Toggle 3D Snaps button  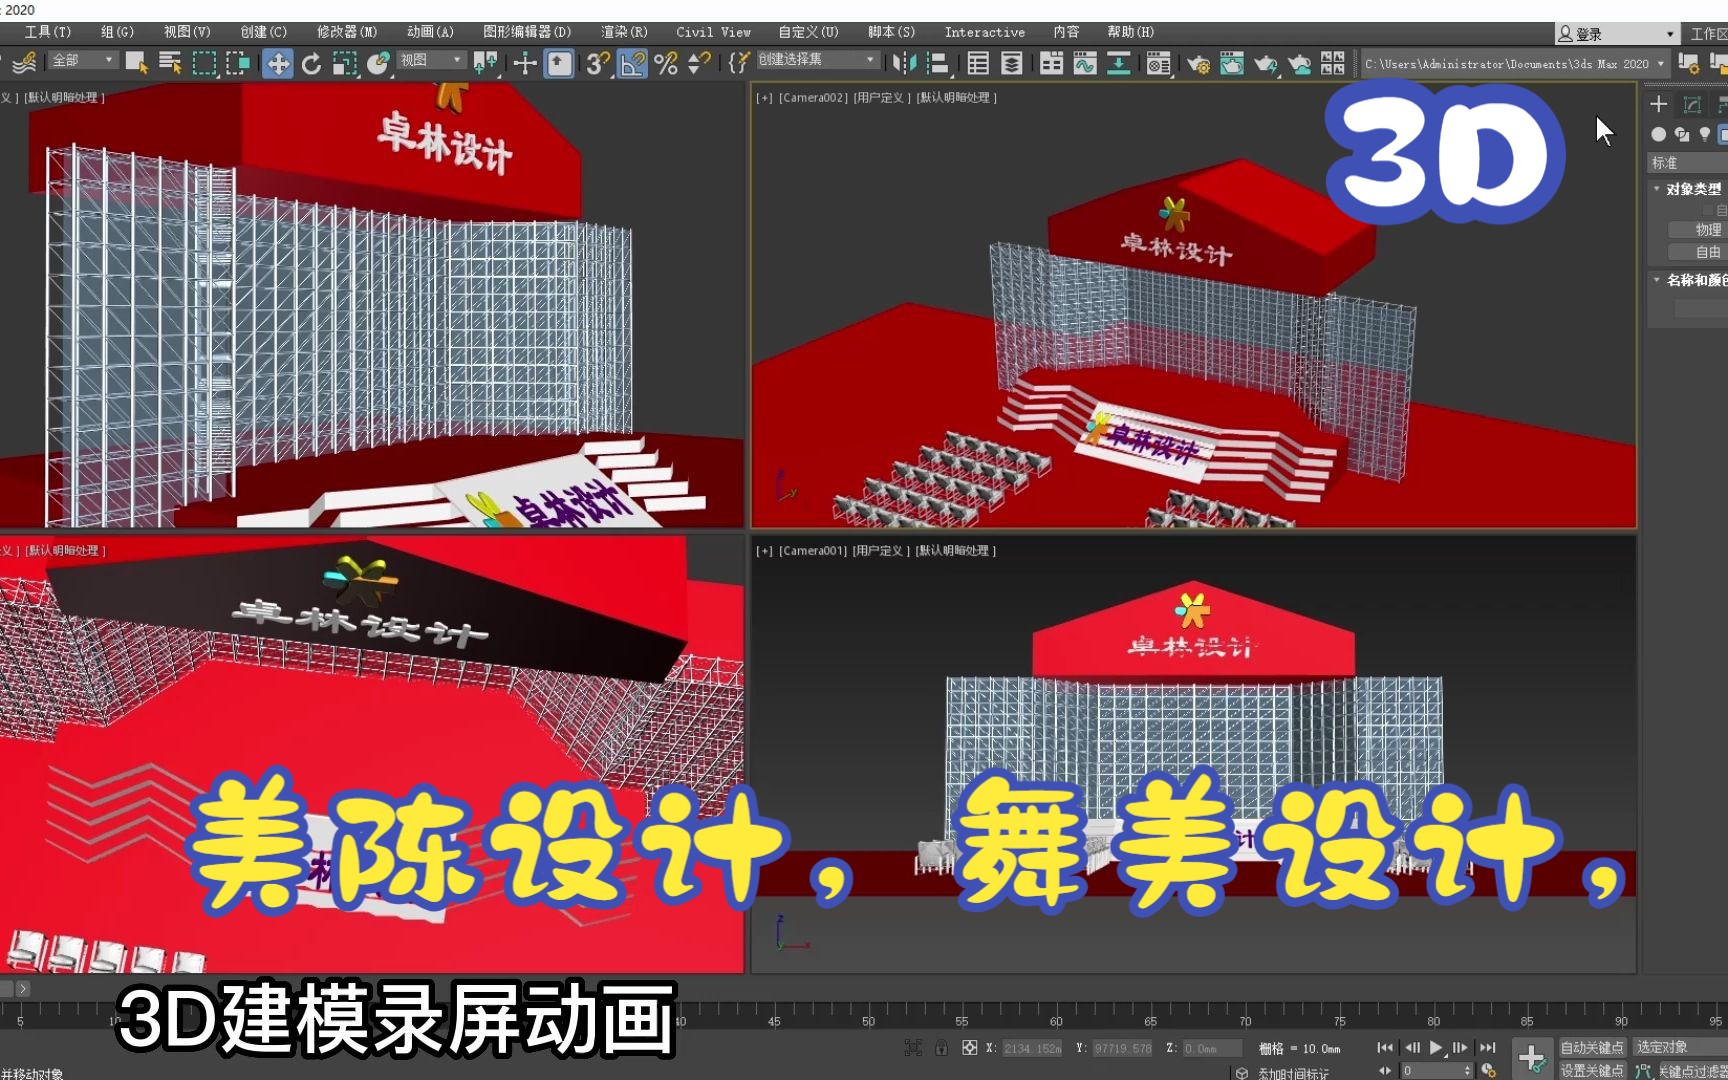pos(598,63)
